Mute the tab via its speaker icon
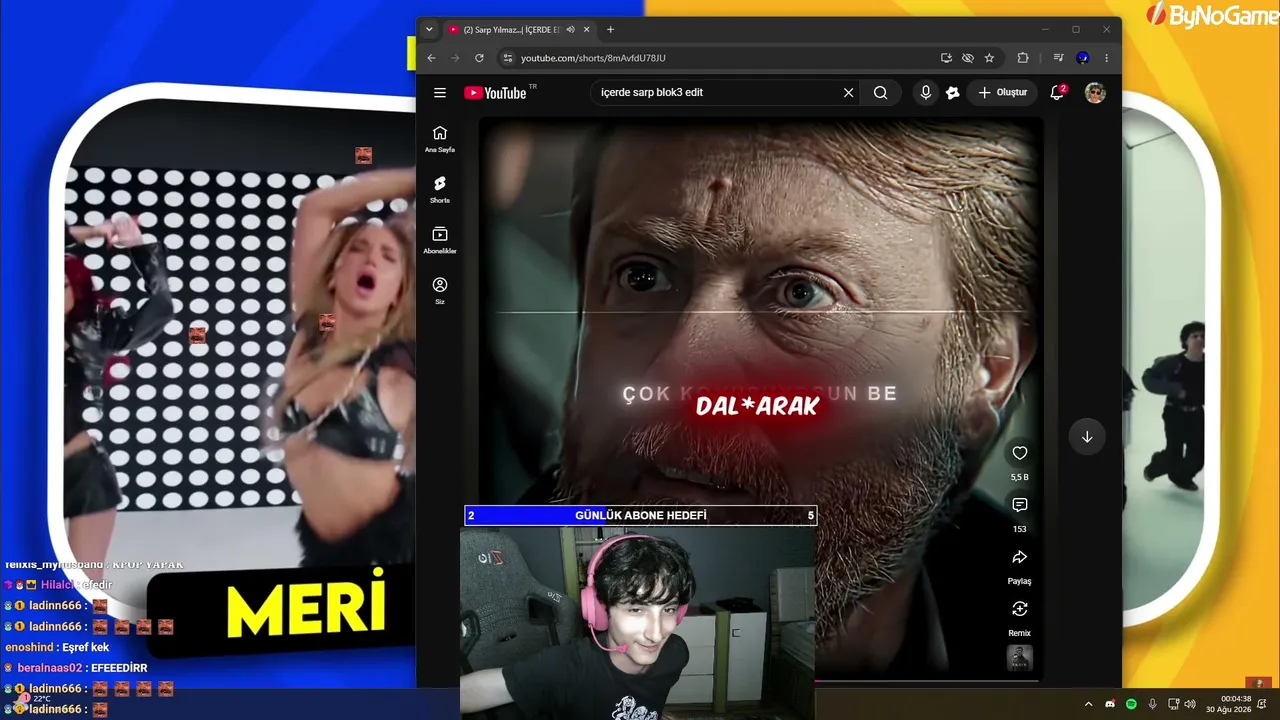The height and width of the screenshot is (720, 1280). 570,30
